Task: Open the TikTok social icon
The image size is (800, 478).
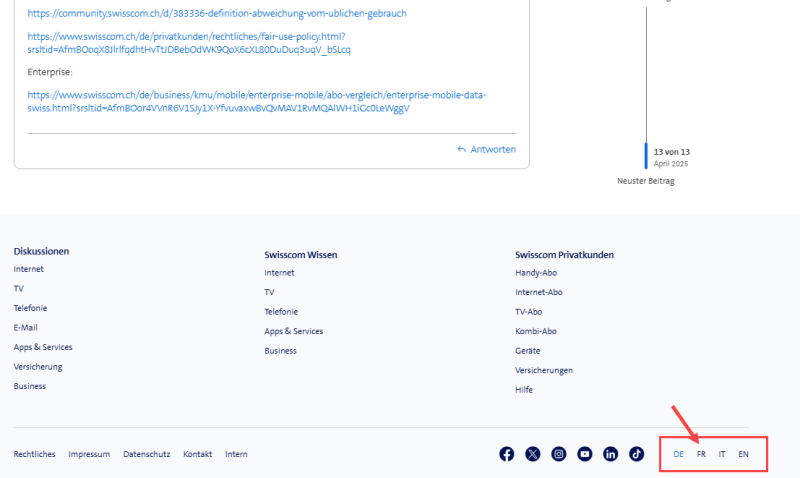Action: pos(637,454)
